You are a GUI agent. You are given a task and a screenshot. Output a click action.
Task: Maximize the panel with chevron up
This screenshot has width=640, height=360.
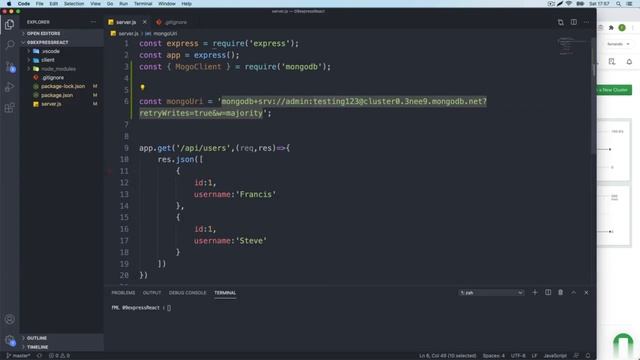[573, 292]
